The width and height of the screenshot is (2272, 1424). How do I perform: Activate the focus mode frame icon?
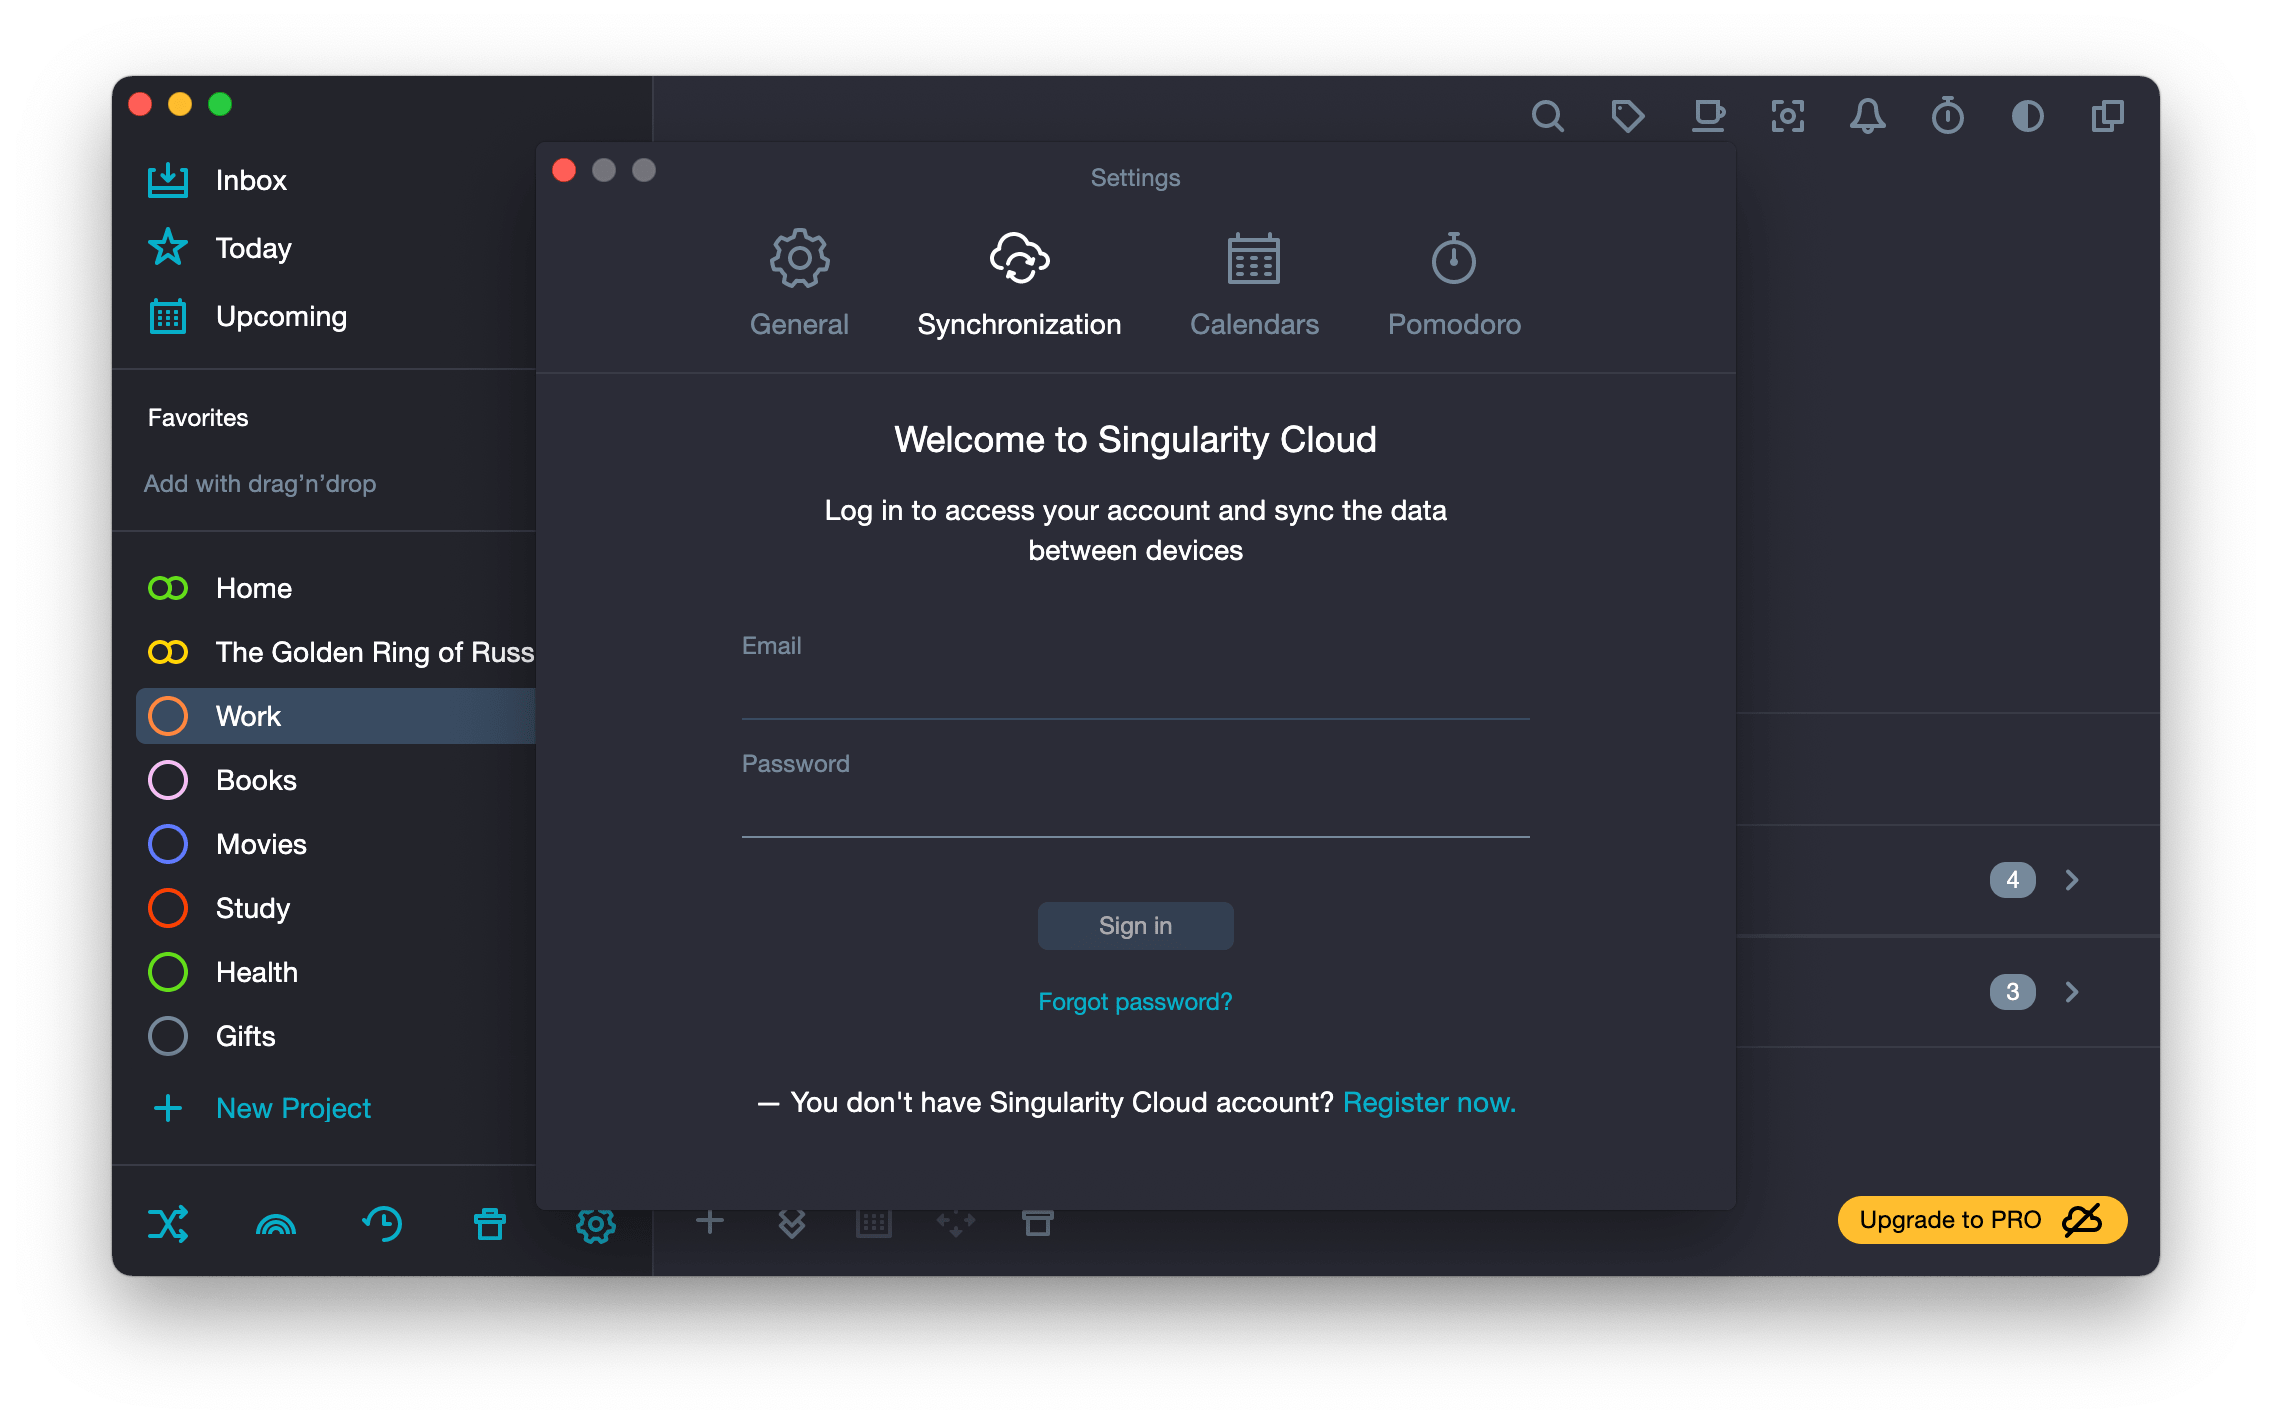tap(1788, 117)
